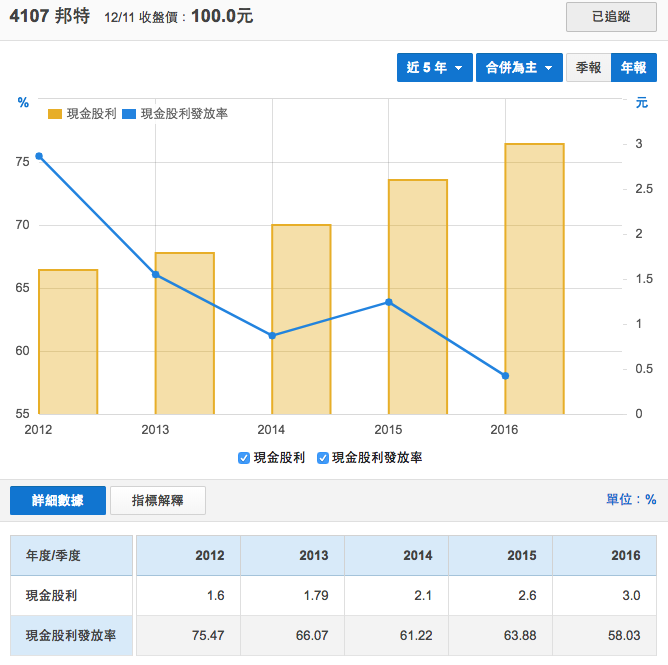Open the 近 5 年 period dropdown
The image size is (668, 665).
tap(433, 67)
